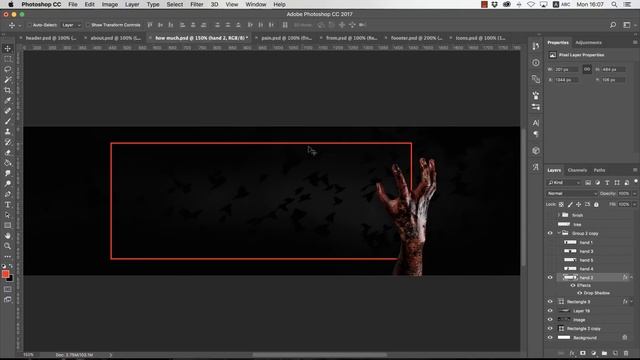The width and height of the screenshot is (640, 360).
Task: Select the Magic Wand tool
Action: (8, 80)
